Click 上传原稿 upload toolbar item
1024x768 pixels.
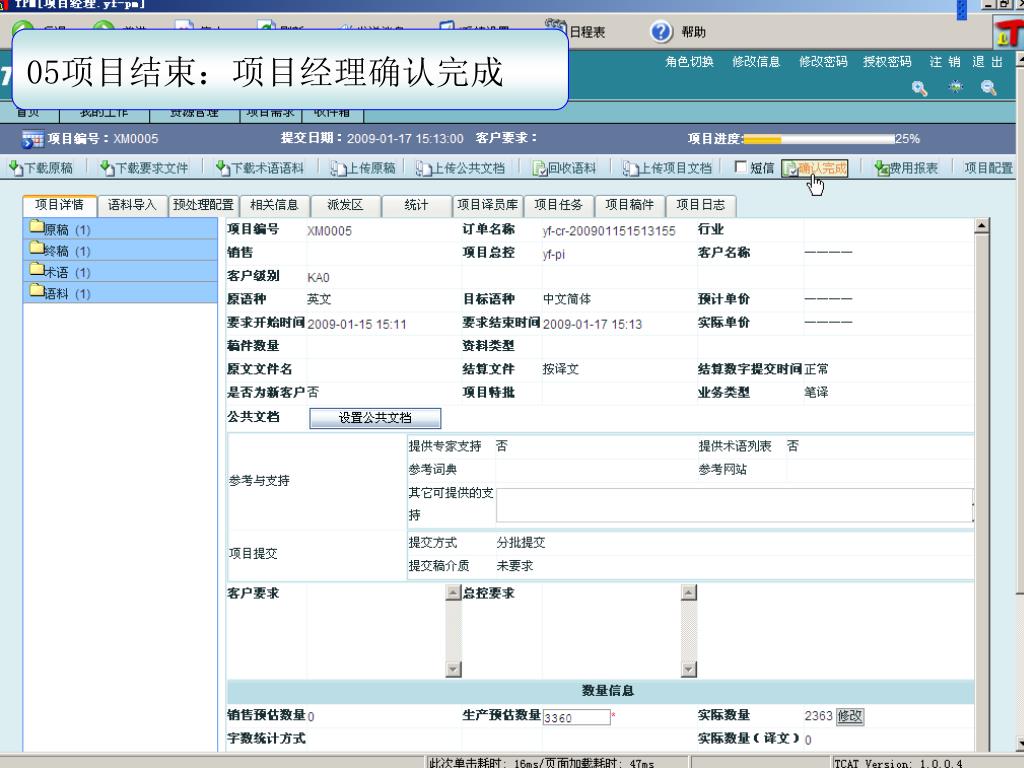(x=363, y=168)
